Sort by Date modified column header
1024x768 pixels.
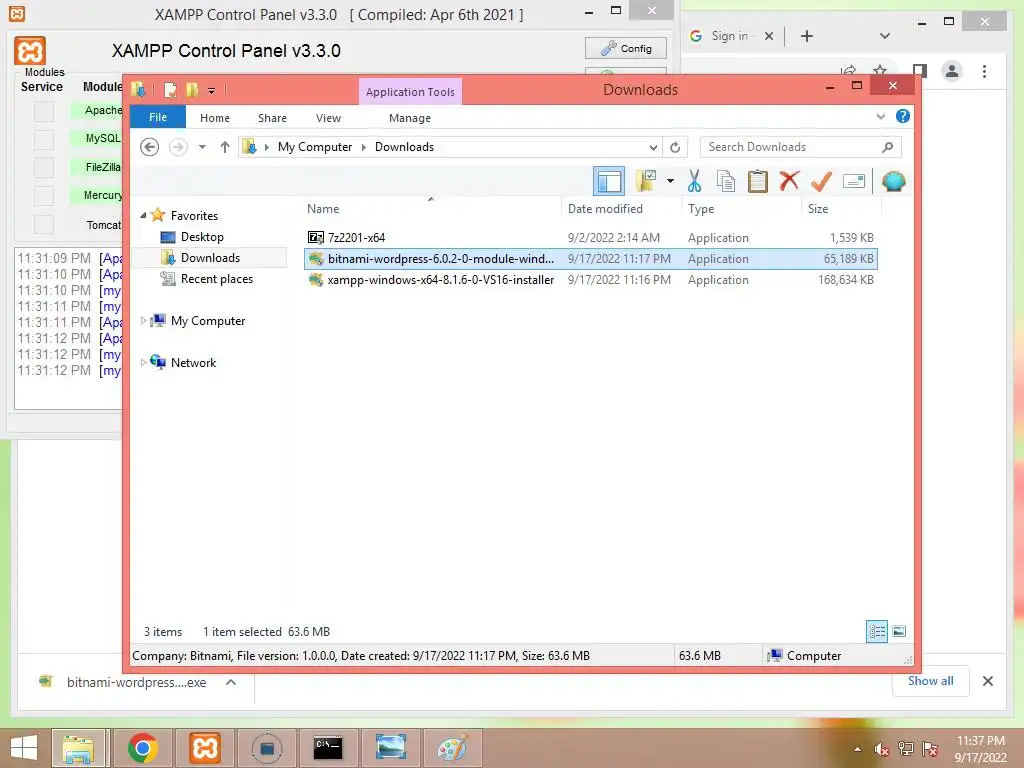tap(620, 208)
